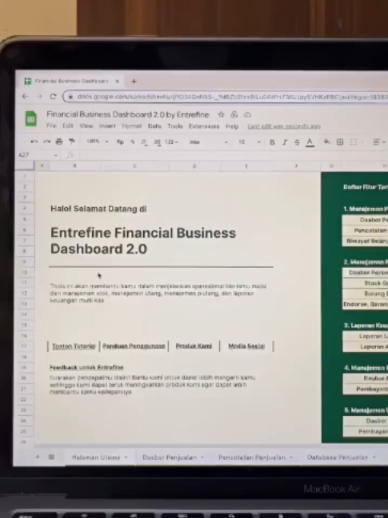The width and height of the screenshot is (388, 518).
Task: Open the last edit history link
Action: click(x=284, y=126)
